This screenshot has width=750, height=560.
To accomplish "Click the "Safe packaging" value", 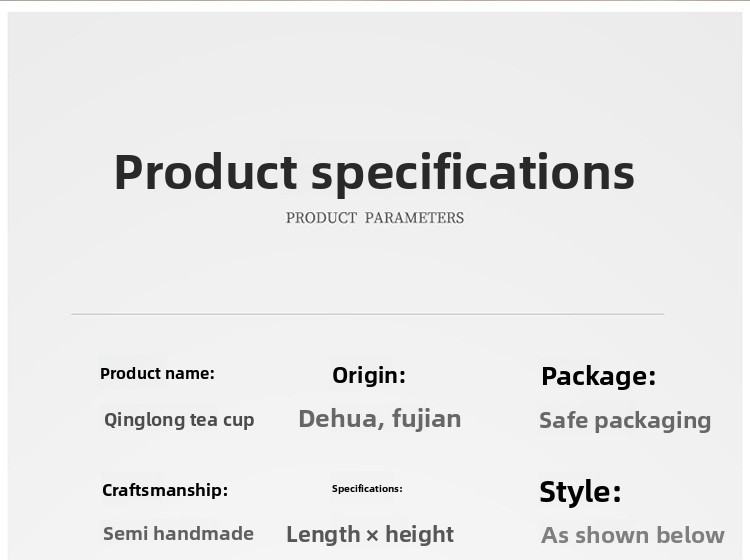I will pyautogui.click(x=625, y=420).
